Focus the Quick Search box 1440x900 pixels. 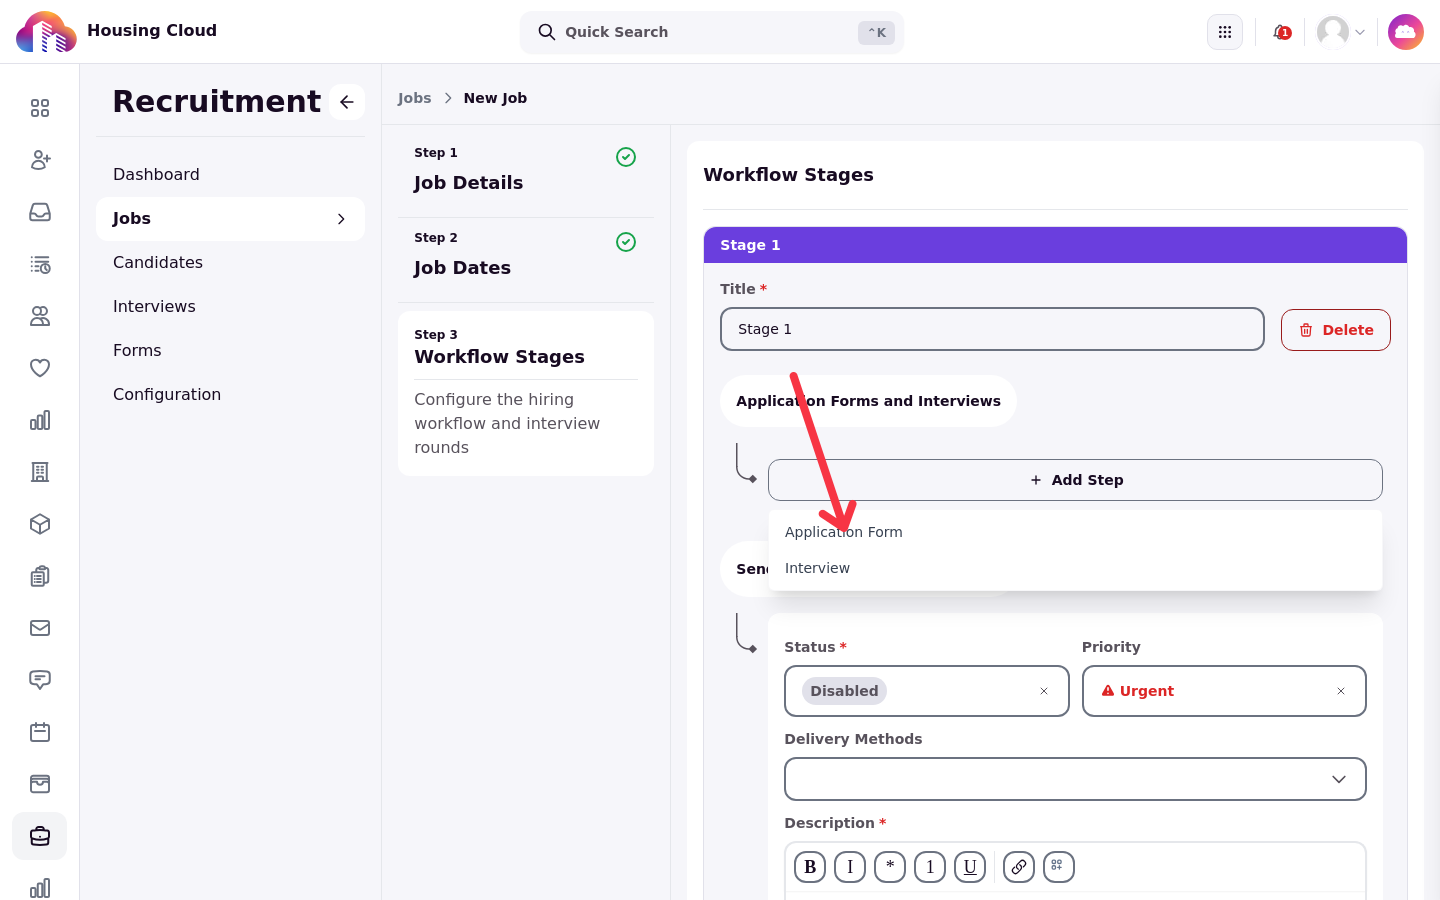pyautogui.click(x=712, y=32)
